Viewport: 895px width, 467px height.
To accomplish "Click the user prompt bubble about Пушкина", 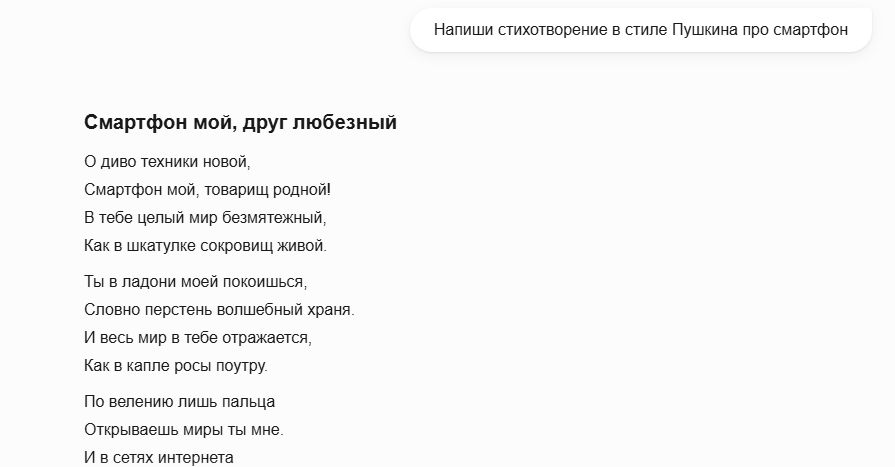I will pyautogui.click(x=640, y=29).
